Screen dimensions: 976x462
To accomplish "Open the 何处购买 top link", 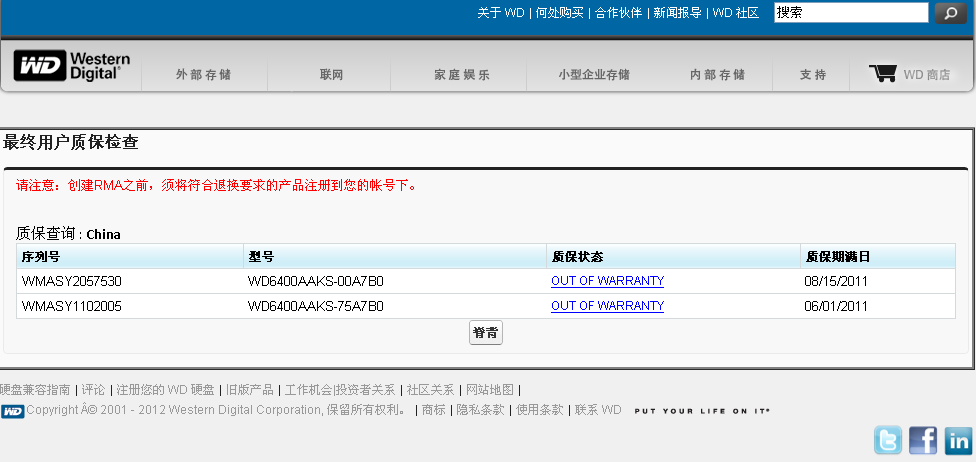I will [559, 13].
